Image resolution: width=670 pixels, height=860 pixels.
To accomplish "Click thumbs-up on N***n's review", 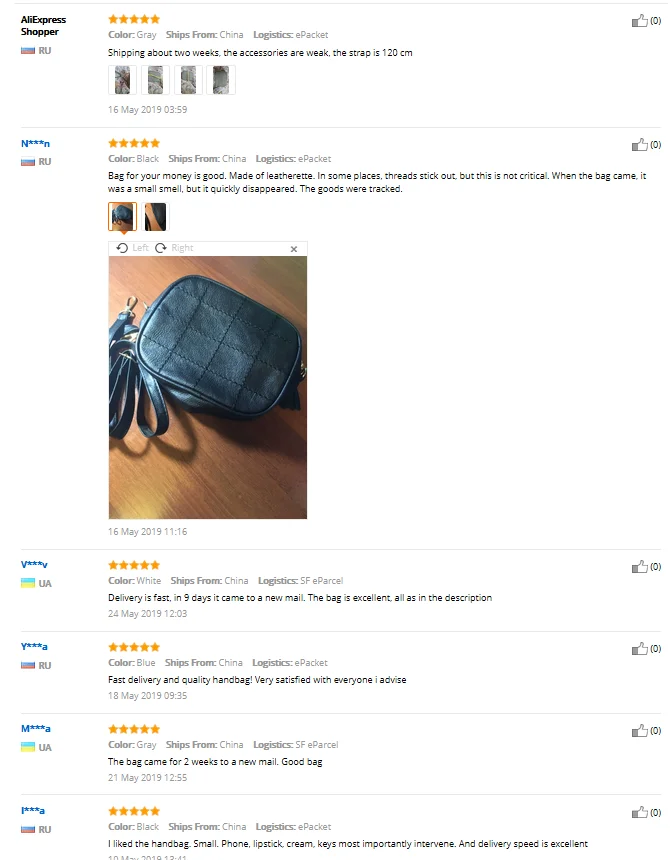I will pyautogui.click(x=639, y=145).
